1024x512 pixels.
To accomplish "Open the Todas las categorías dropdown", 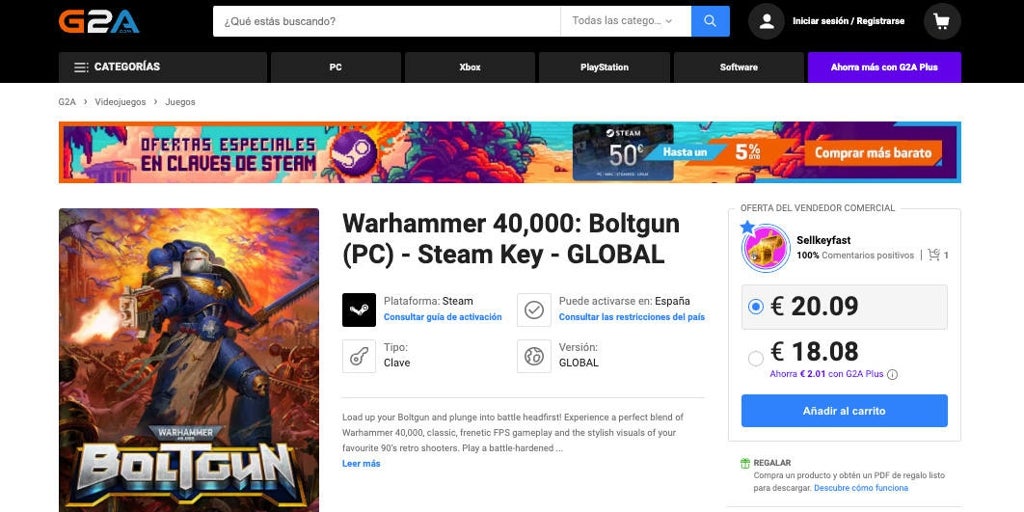I will (625, 22).
